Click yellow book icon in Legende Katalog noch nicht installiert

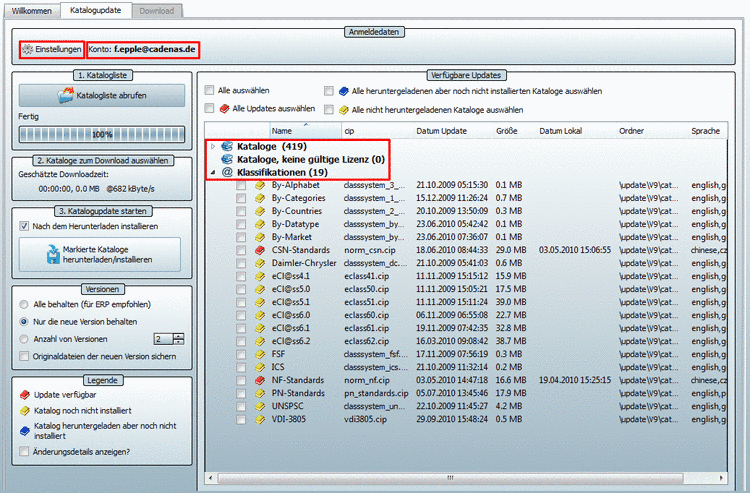(24, 411)
